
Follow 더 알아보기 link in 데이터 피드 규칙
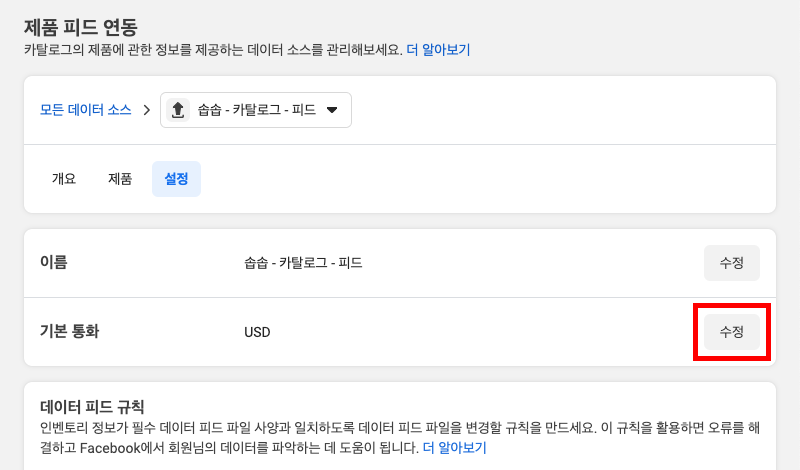pos(454,447)
